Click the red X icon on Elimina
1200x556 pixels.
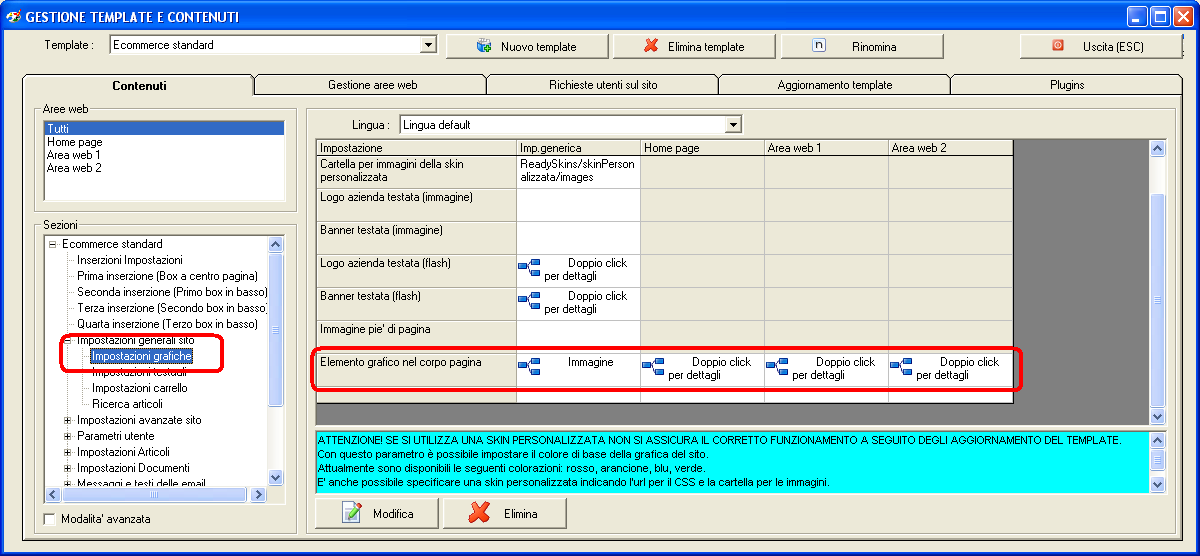click(479, 513)
